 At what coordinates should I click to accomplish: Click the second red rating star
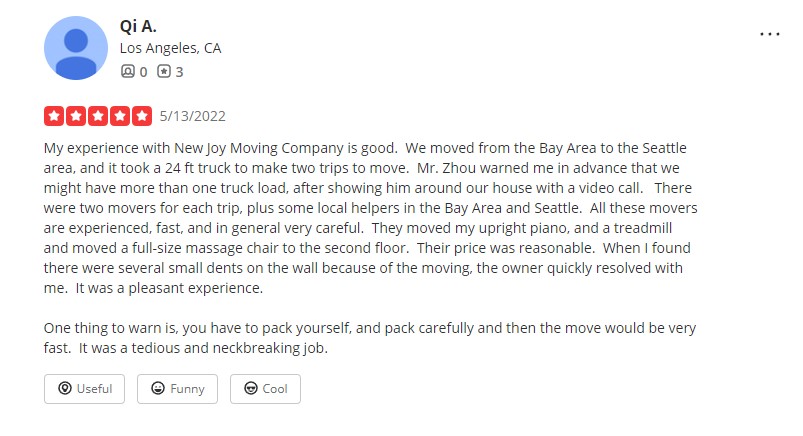click(76, 116)
